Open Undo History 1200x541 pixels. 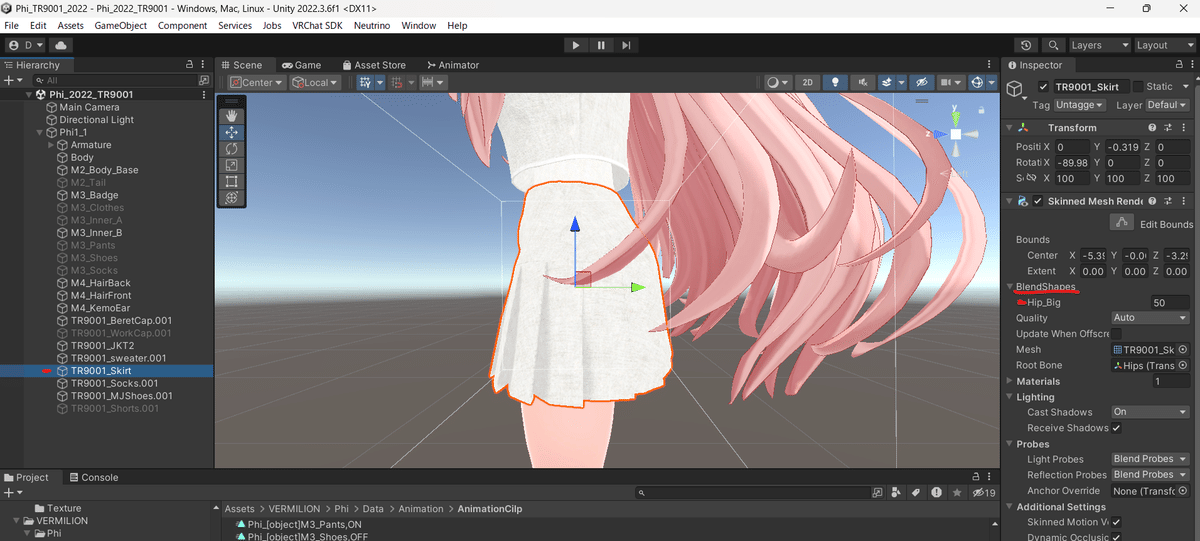click(x=1027, y=45)
